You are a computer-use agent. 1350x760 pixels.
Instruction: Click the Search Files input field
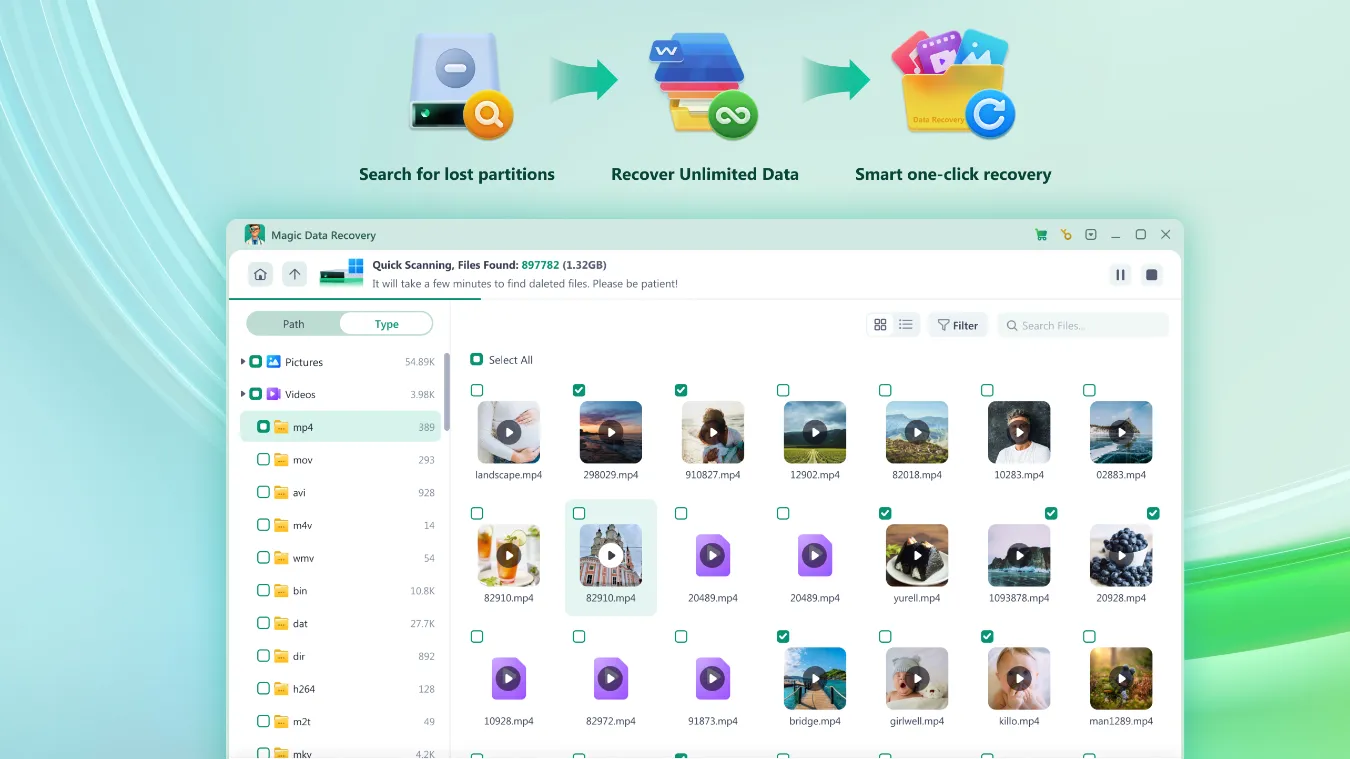(1088, 325)
